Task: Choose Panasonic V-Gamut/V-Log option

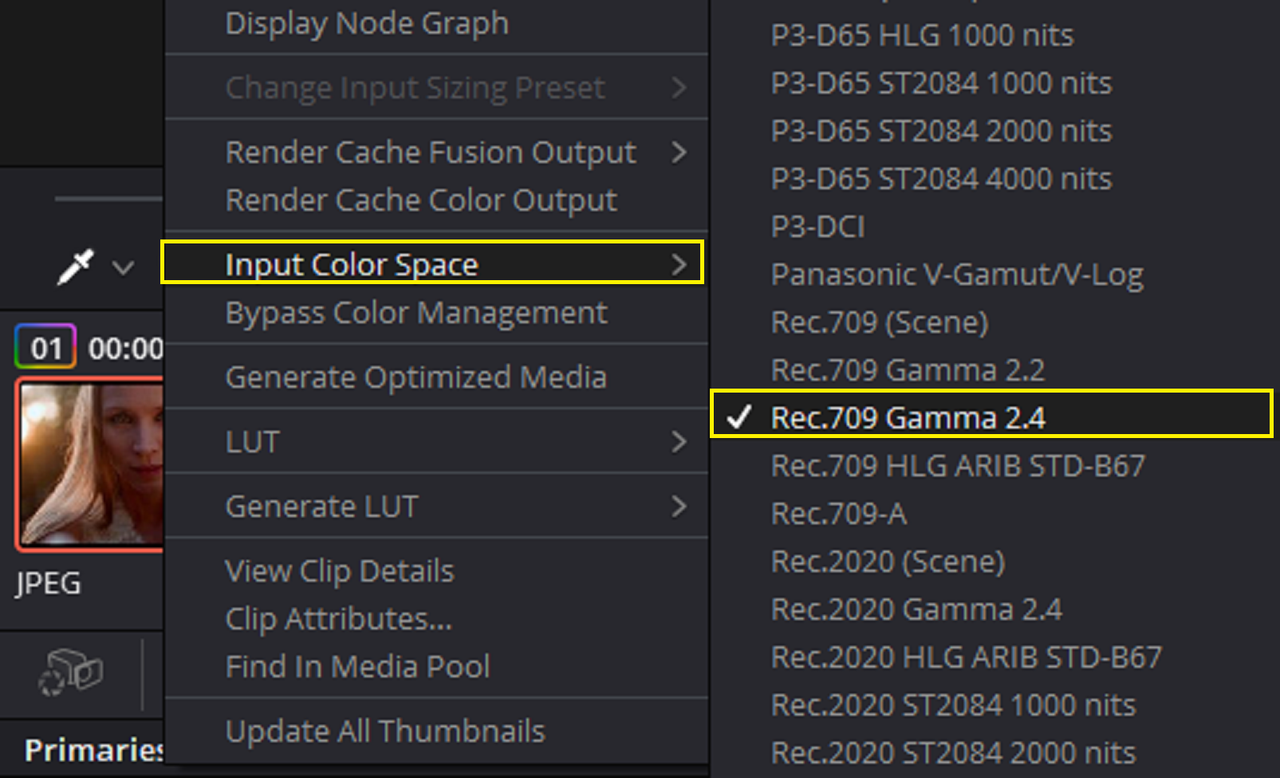Action: coord(957,274)
